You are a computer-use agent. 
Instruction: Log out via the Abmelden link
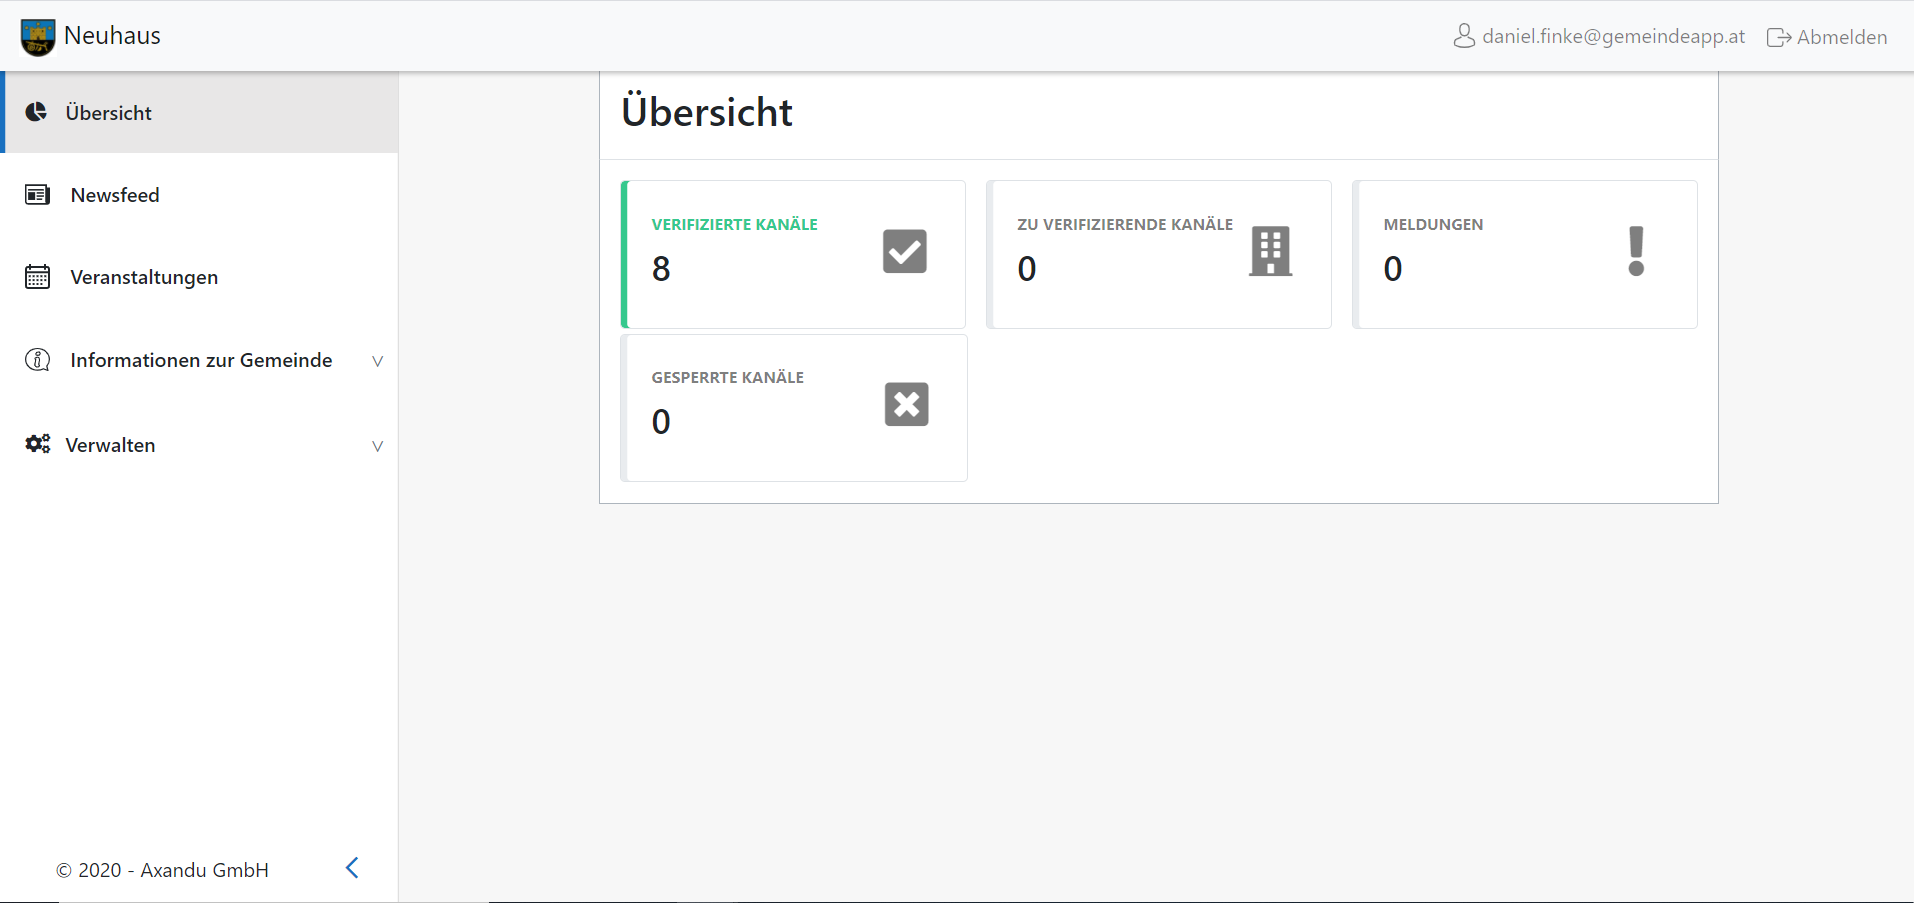pyautogui.click(x=1828, y=37)
